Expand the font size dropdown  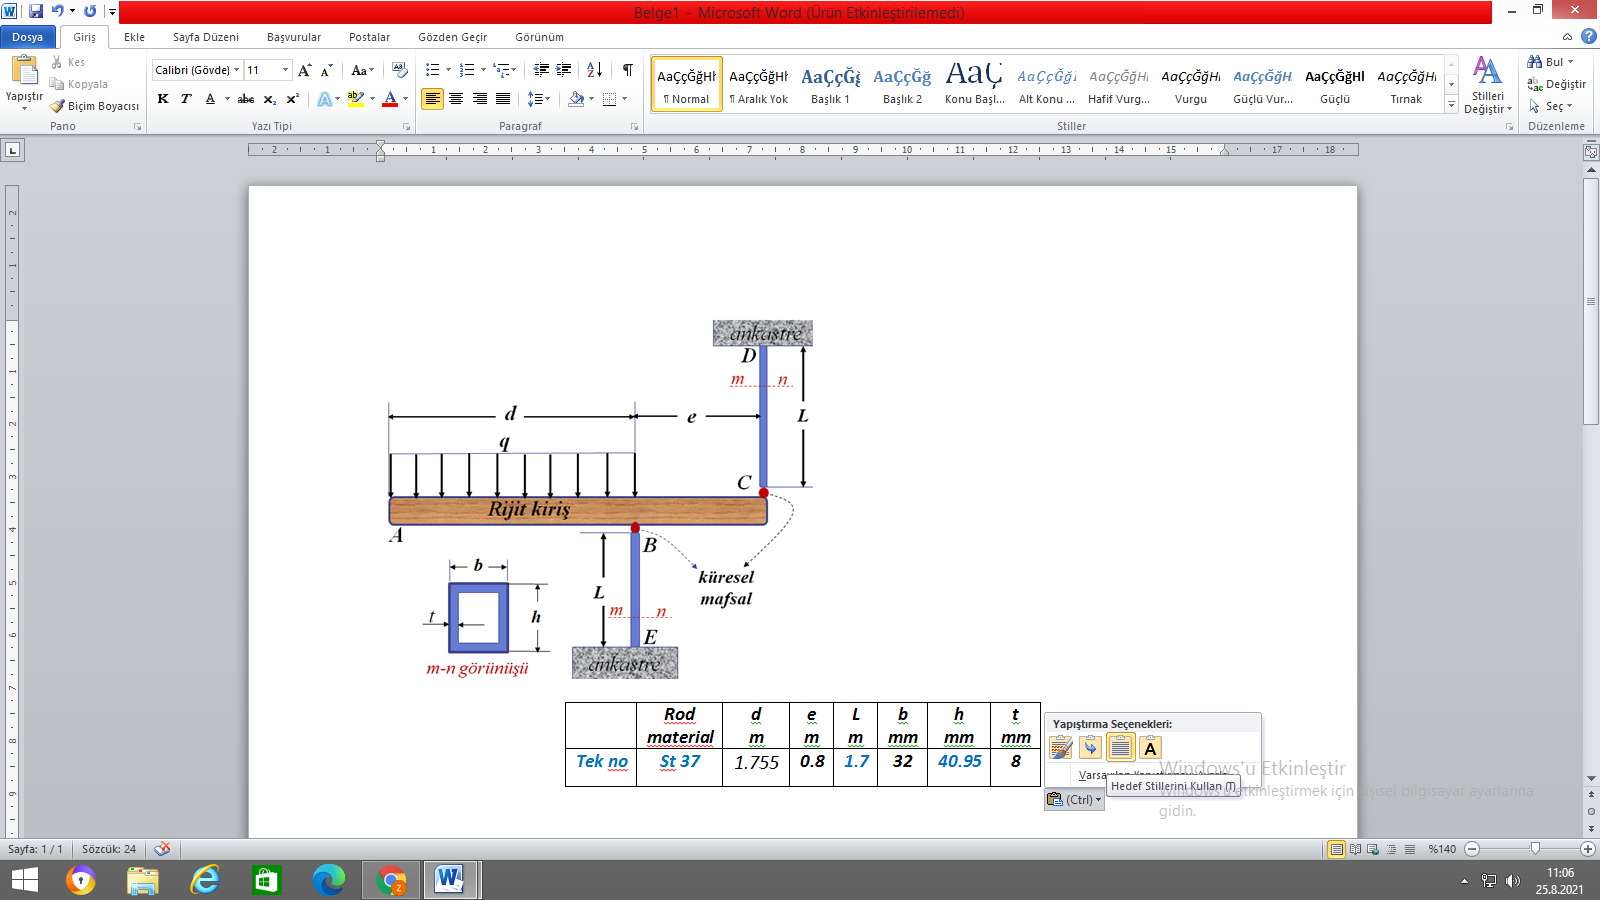click(x=285, y=70)
